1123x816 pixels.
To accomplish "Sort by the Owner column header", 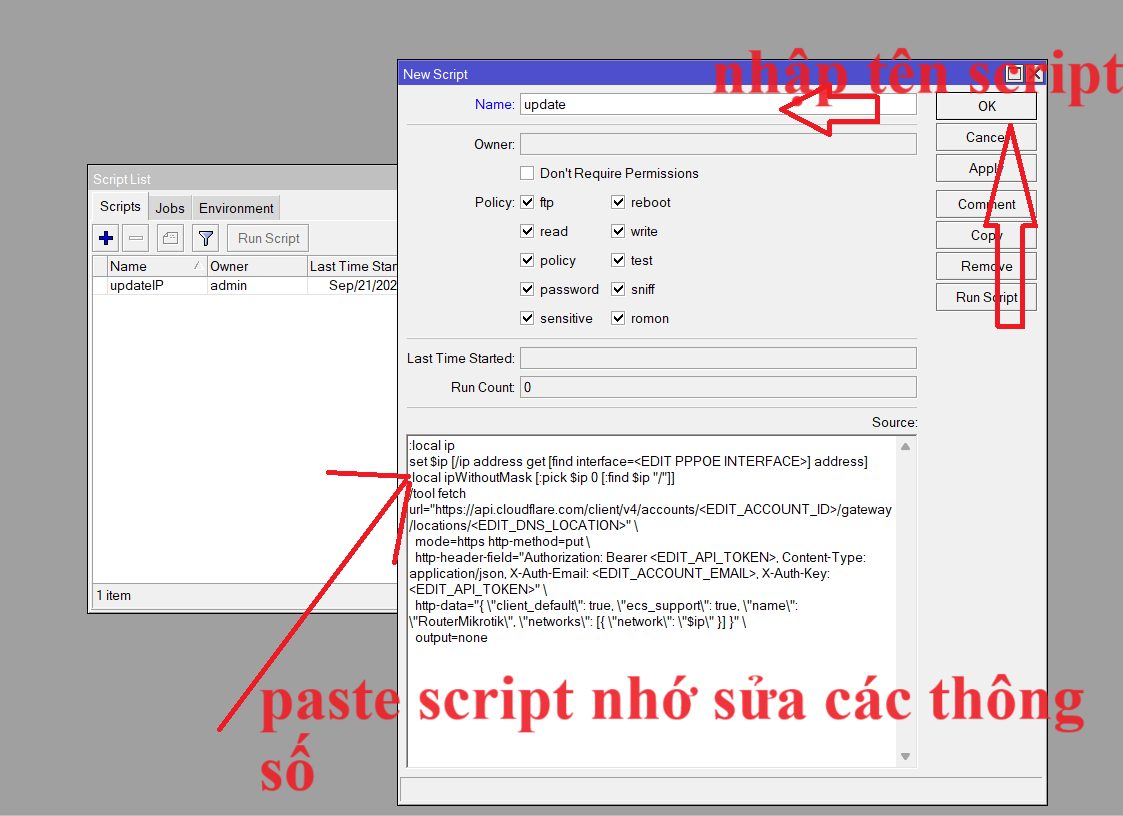I will coord(257,266).
